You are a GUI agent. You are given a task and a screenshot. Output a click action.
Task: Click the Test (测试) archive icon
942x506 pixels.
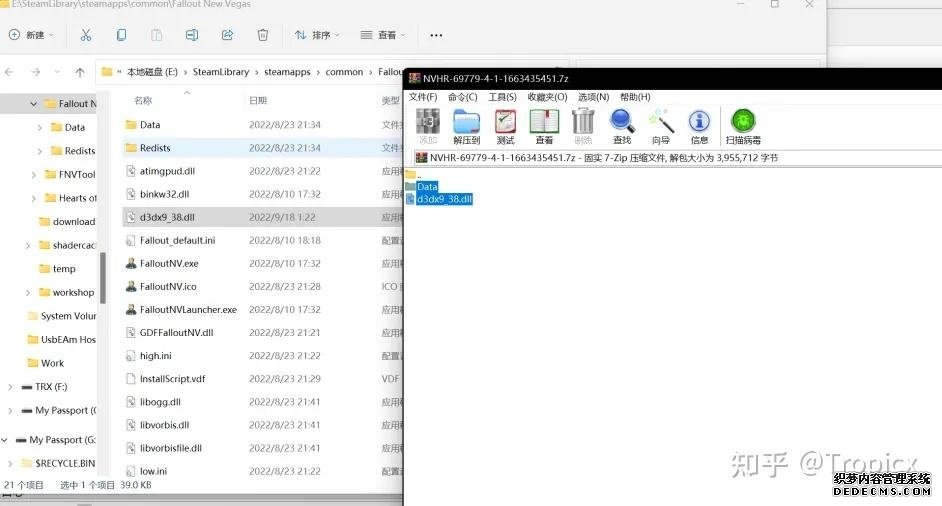tap(505, 127)
